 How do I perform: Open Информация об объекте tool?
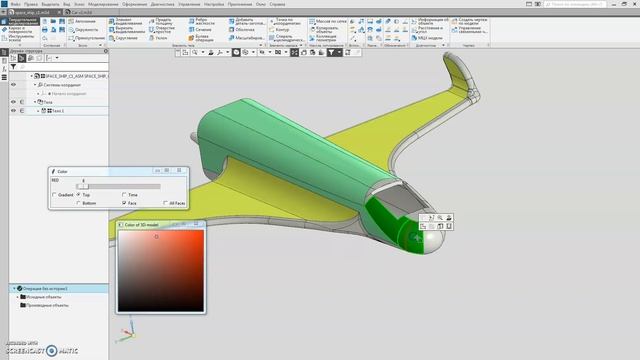[429, 21]
